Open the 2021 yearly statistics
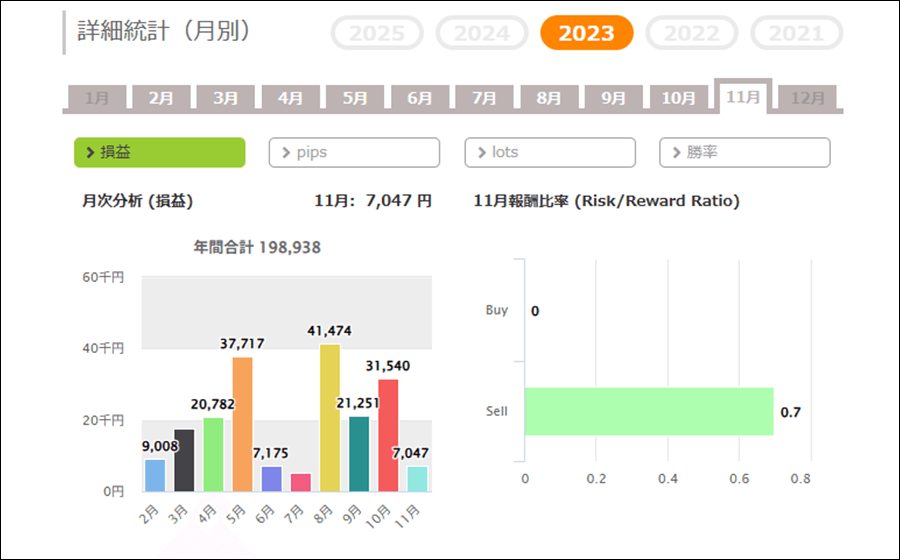The image size is (900, 560). point(796,33)
